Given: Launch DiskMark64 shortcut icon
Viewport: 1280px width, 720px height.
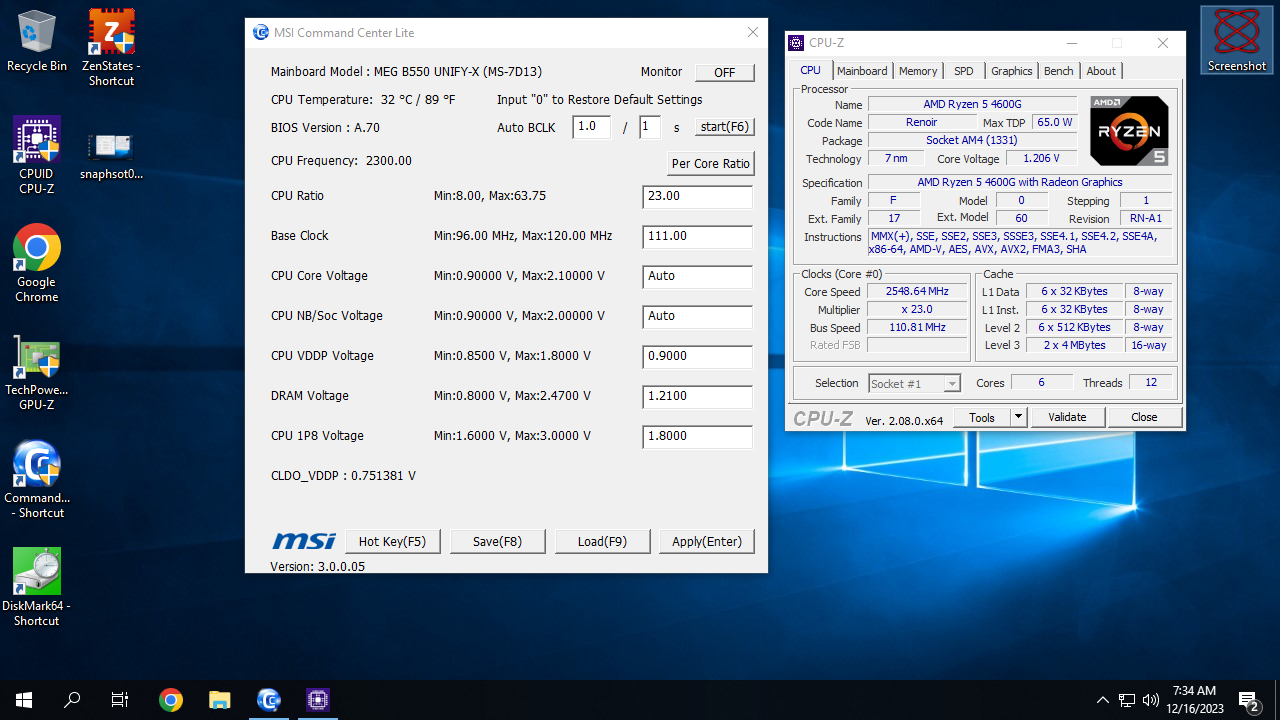Looking at the screenshot, I should (37, 587).
